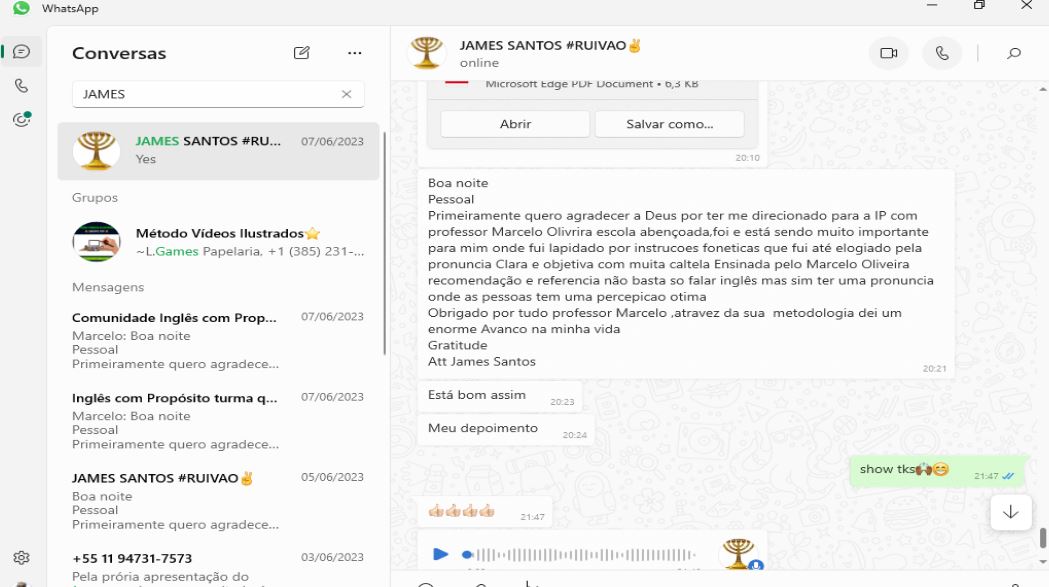This screenshot has height=587, width=1049.
Task: Click the chat scrollbar down arrow
Action: point(1042,562)
